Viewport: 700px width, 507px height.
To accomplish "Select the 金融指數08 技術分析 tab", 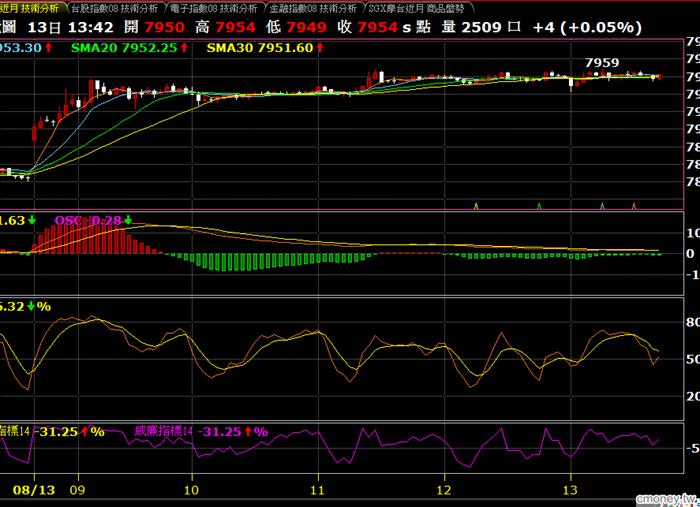I will (x=314, y=8).
